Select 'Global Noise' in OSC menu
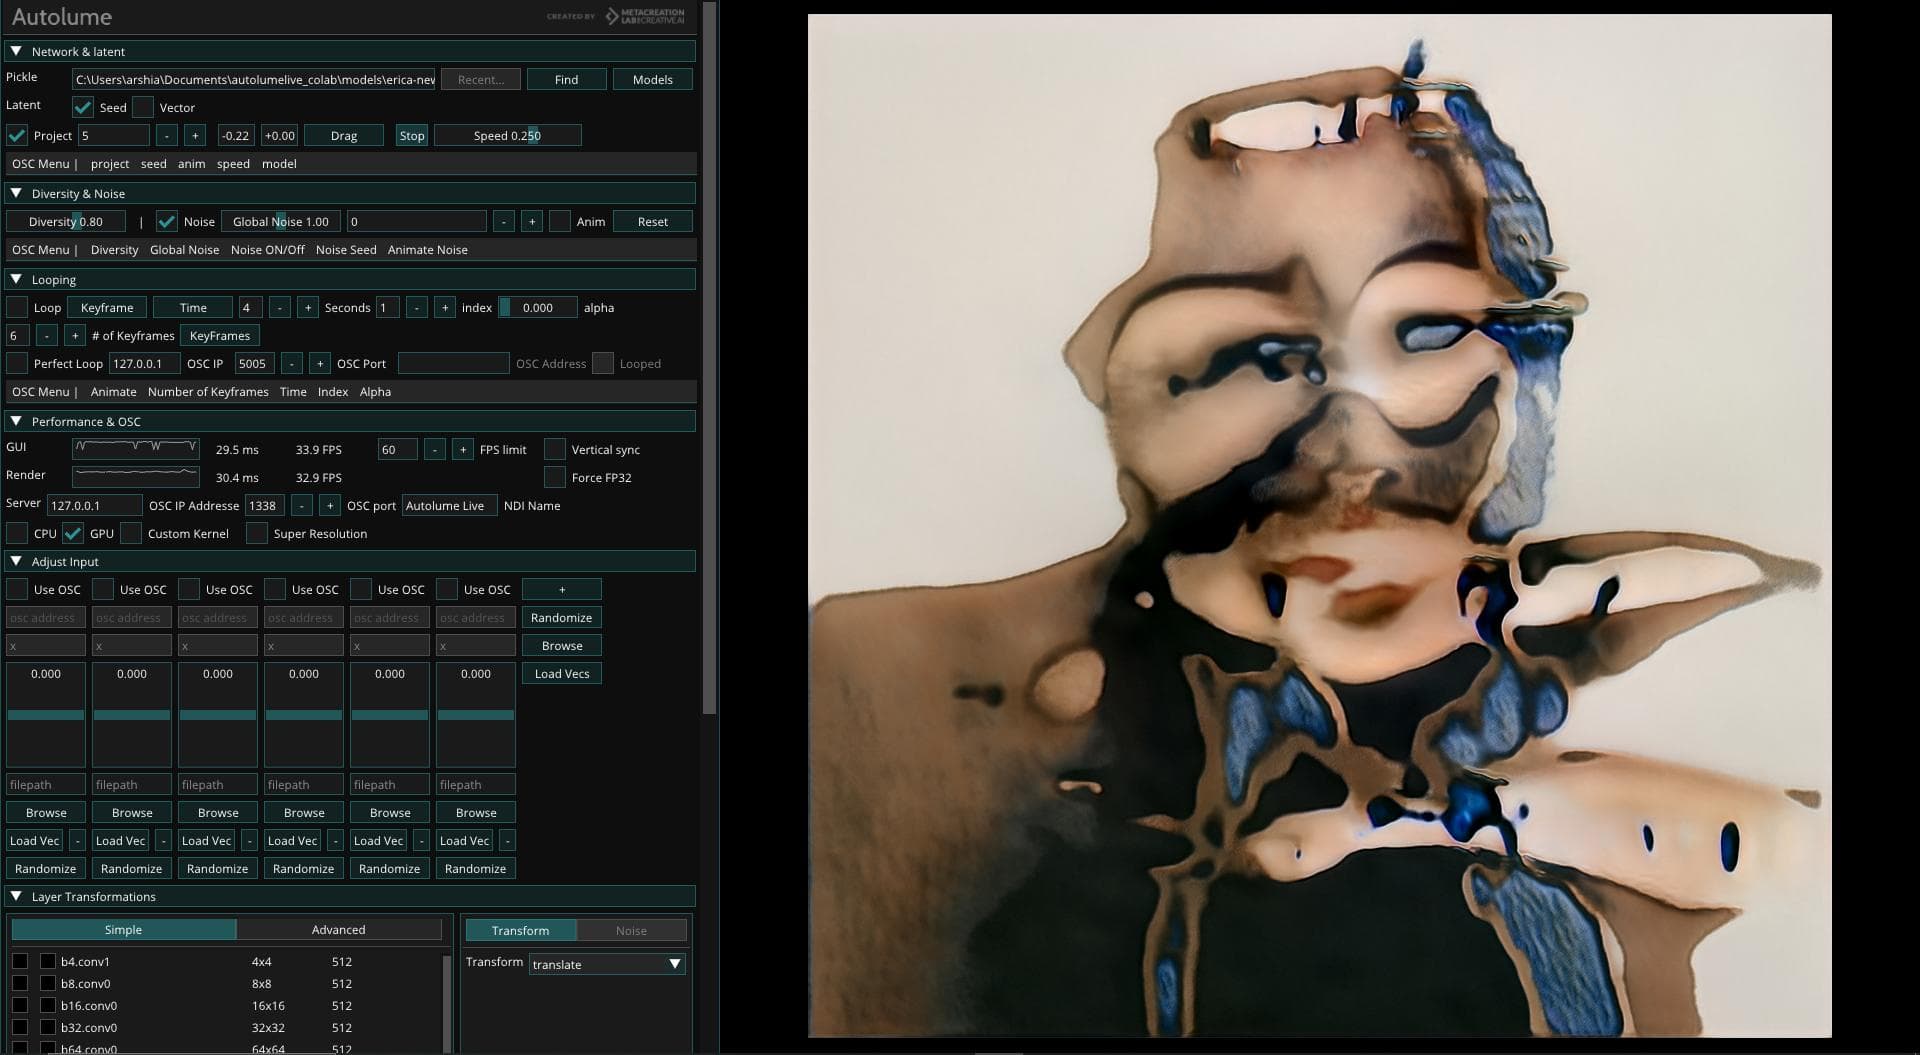The image size is (1920, 1055). (x=184, y=250)
